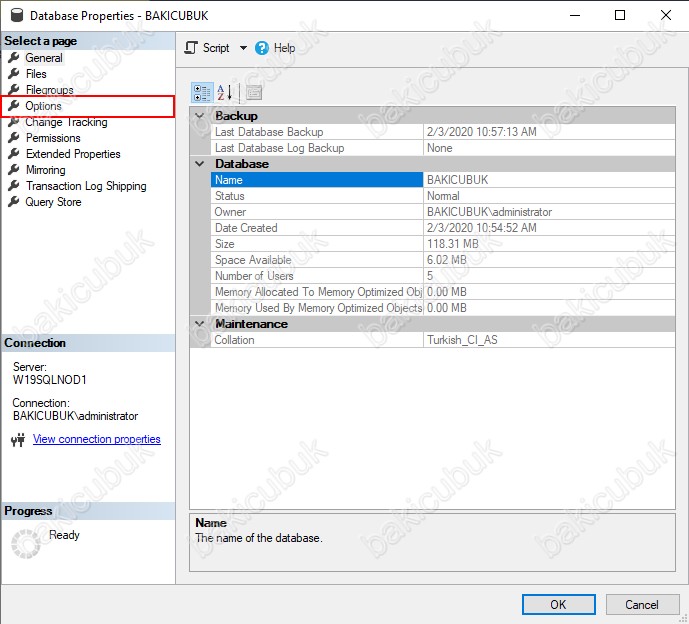Click the Categorized view icon in property grid
Image resolution: width=689 pixels, height=624 pixels.
[201, 92]
